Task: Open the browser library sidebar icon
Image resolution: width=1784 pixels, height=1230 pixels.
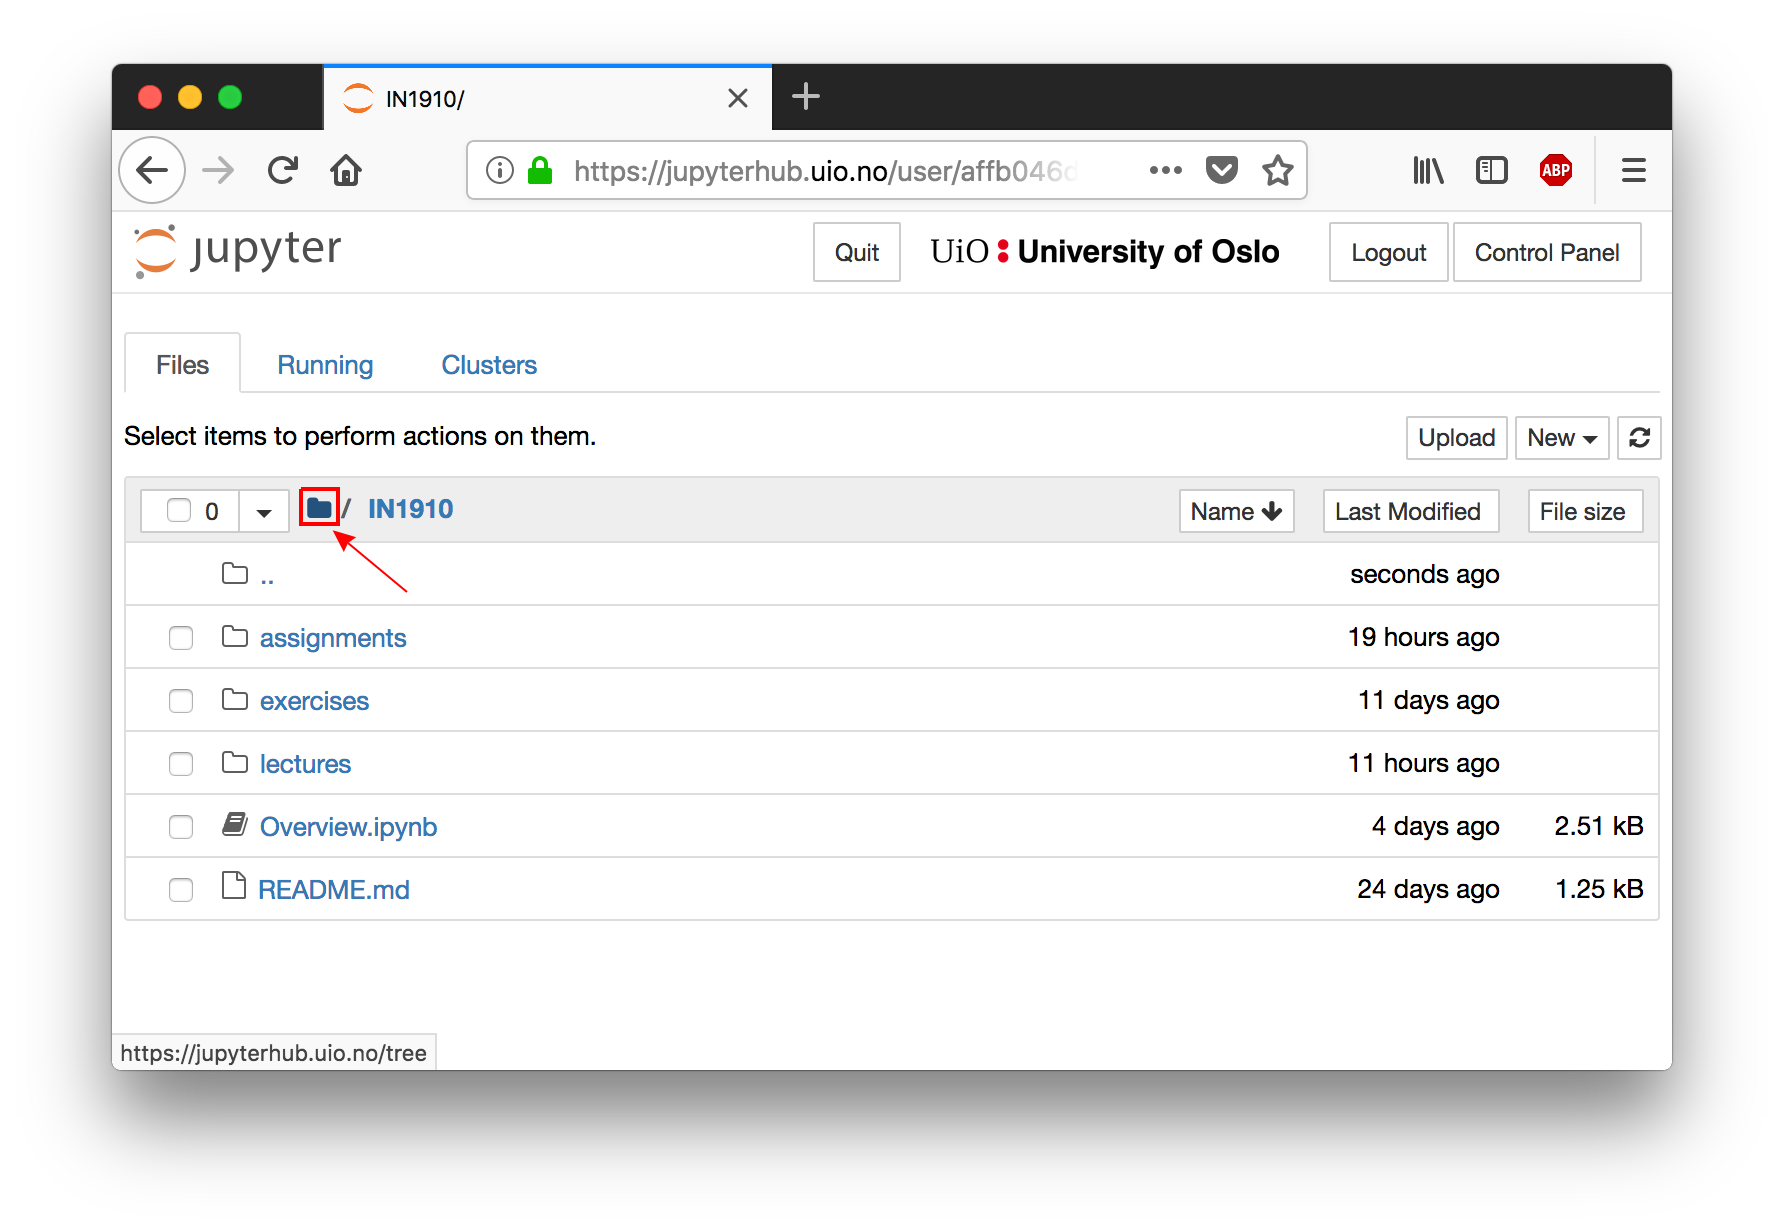Action: point(1428,170)
